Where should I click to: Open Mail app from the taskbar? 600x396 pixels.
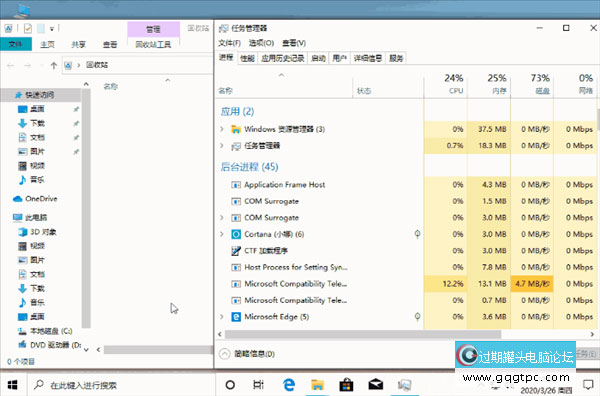pyautogui.click(x=375, y=384)
